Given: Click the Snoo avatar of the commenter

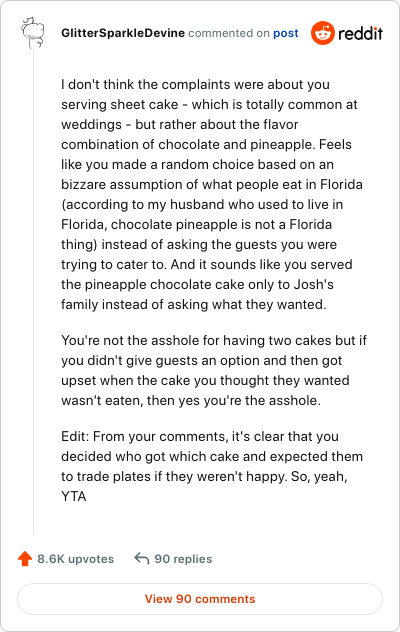Looking at the screenshot, I should tap(32, 33).
